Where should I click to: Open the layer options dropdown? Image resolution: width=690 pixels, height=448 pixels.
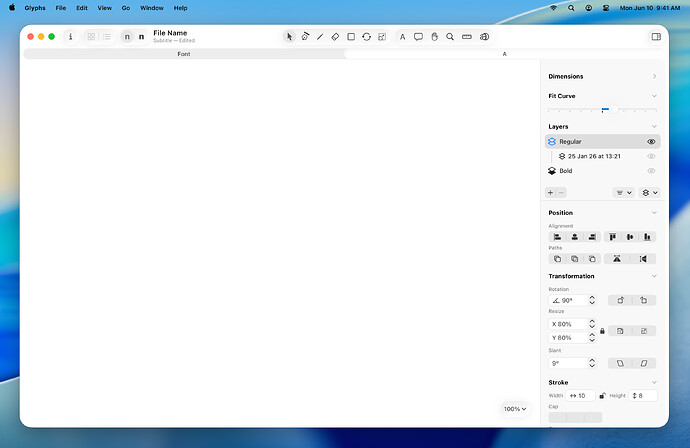650,192
